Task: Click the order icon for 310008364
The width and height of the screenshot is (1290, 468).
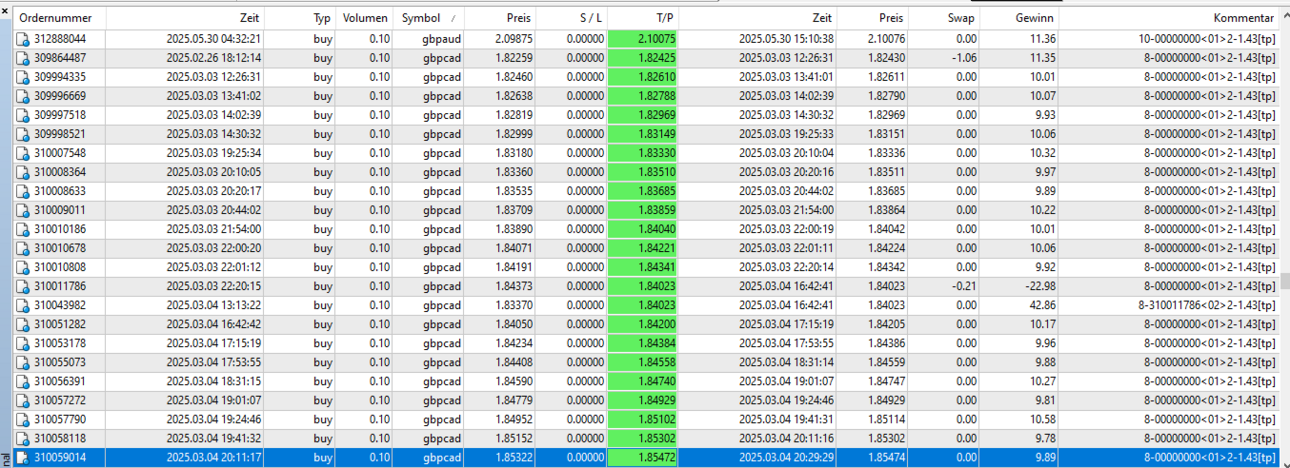Action: [x=24, y=172]
